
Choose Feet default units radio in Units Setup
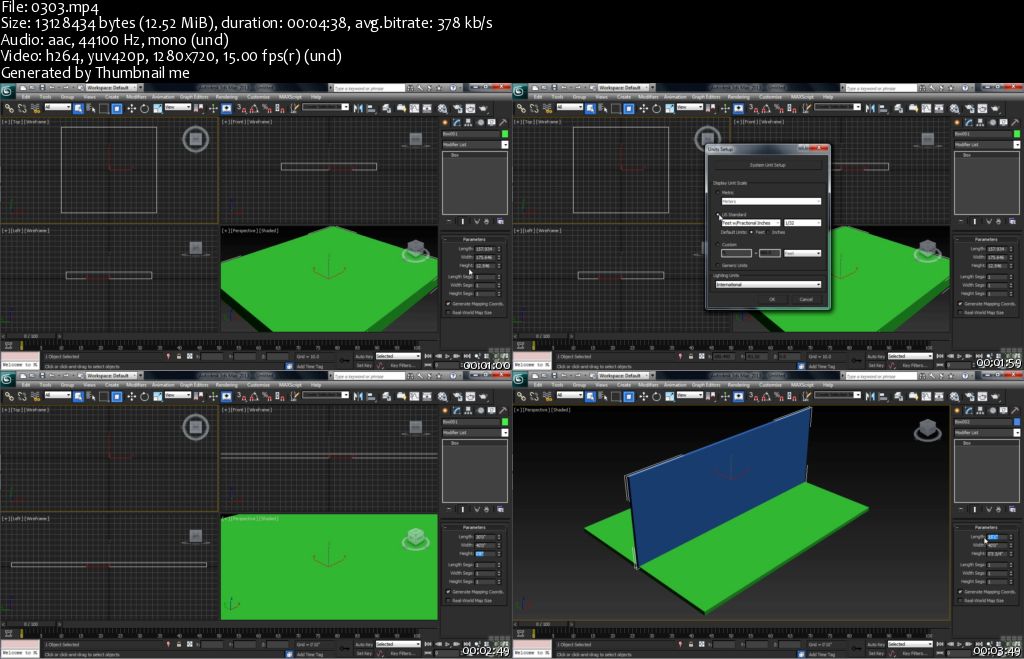click(752, 232)
